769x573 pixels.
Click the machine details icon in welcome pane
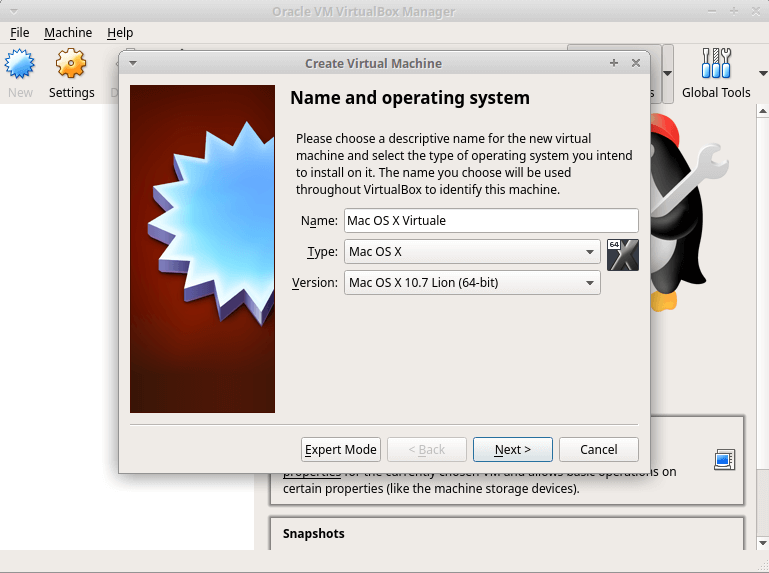tap(724, 460)
